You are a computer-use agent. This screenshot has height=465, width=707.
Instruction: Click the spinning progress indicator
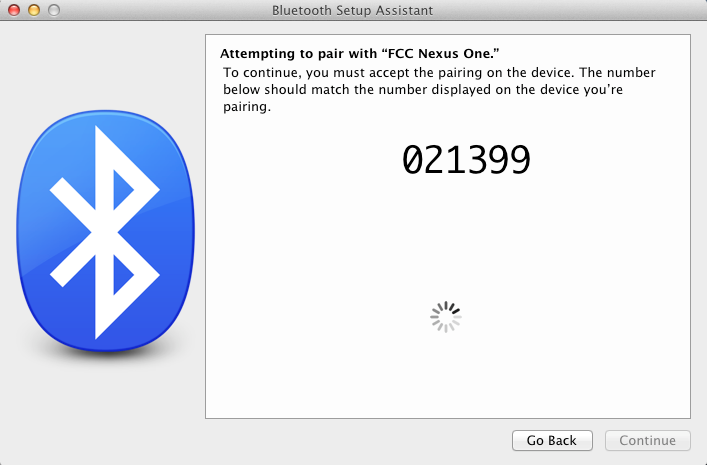(x=445, y=317)
